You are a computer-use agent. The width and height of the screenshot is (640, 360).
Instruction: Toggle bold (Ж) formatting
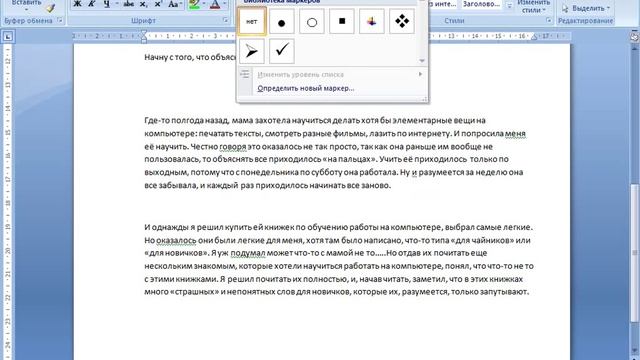77,4
